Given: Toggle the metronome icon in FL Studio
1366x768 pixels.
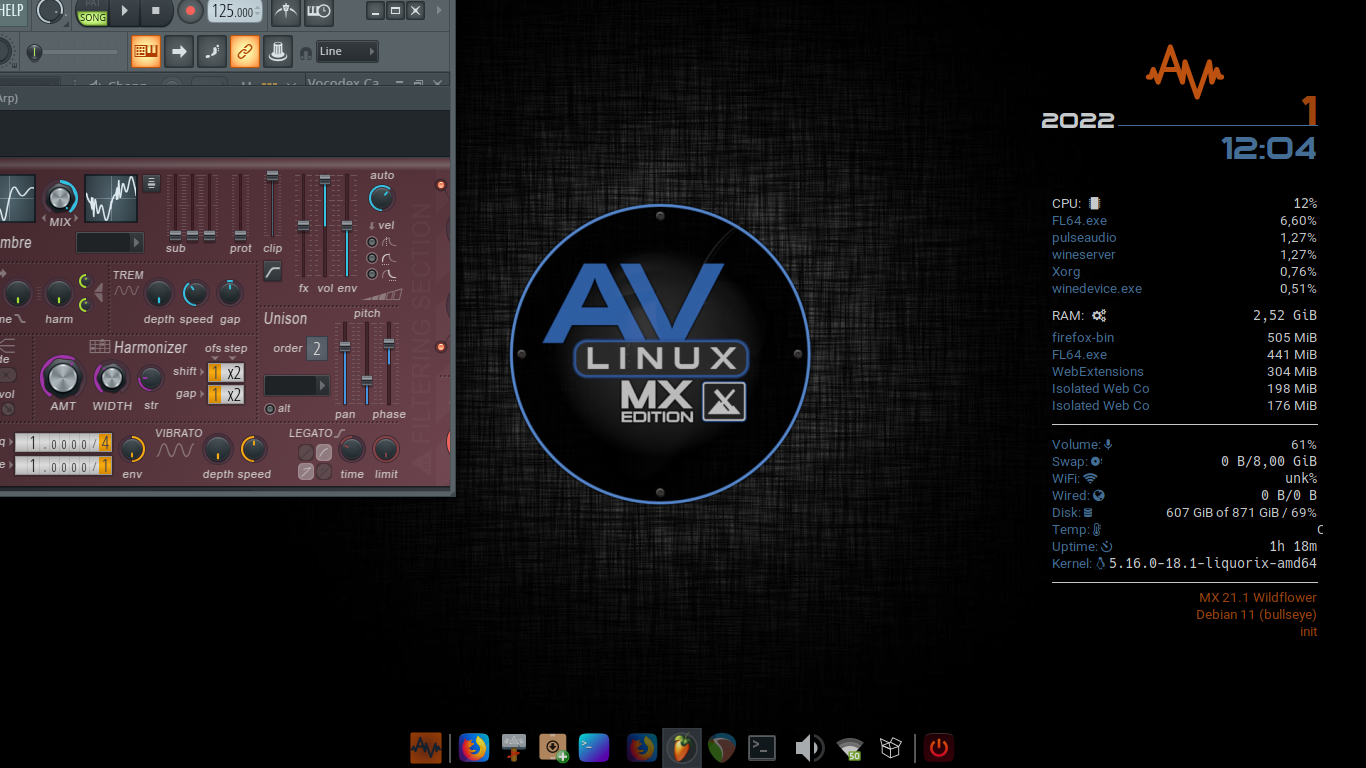Looking at the screenshot, I should tap(286, 12).
